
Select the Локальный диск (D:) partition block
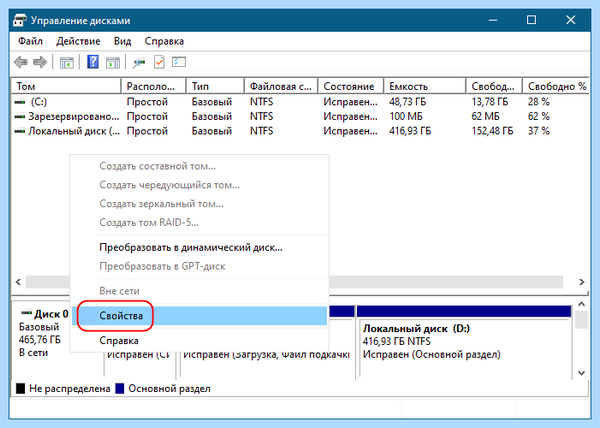pyautogui.click(x=465, y=342)
